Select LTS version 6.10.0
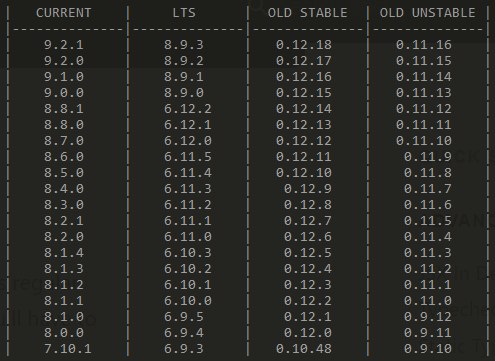This screenshot has width=495, height=361. 188,301
